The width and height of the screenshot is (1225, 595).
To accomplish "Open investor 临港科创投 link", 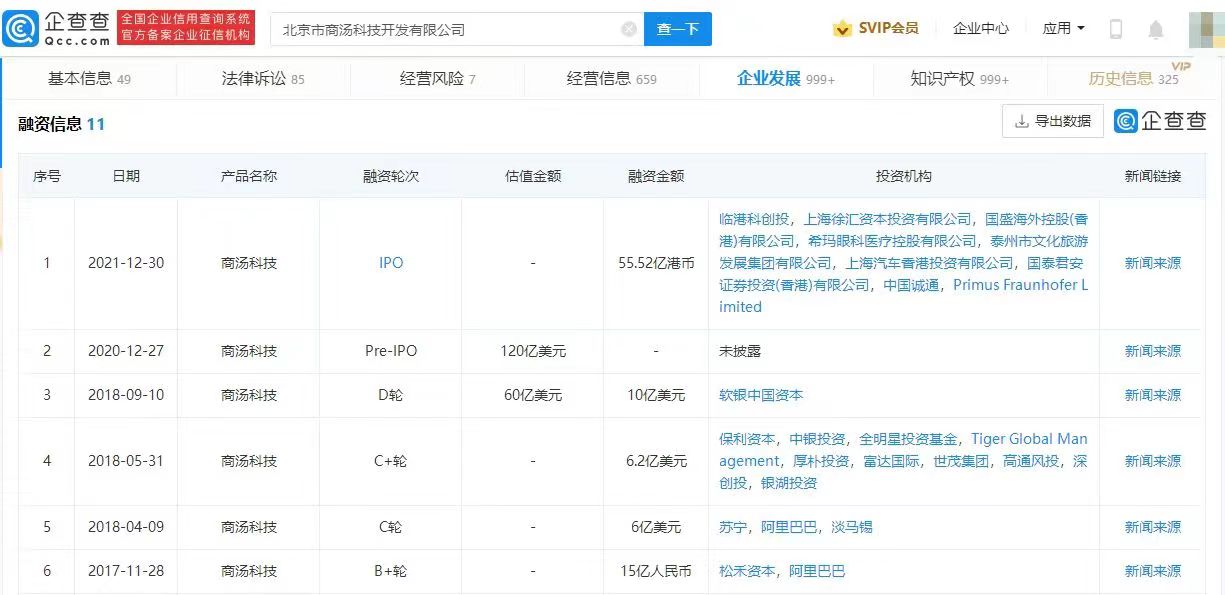I will point(755,219).
